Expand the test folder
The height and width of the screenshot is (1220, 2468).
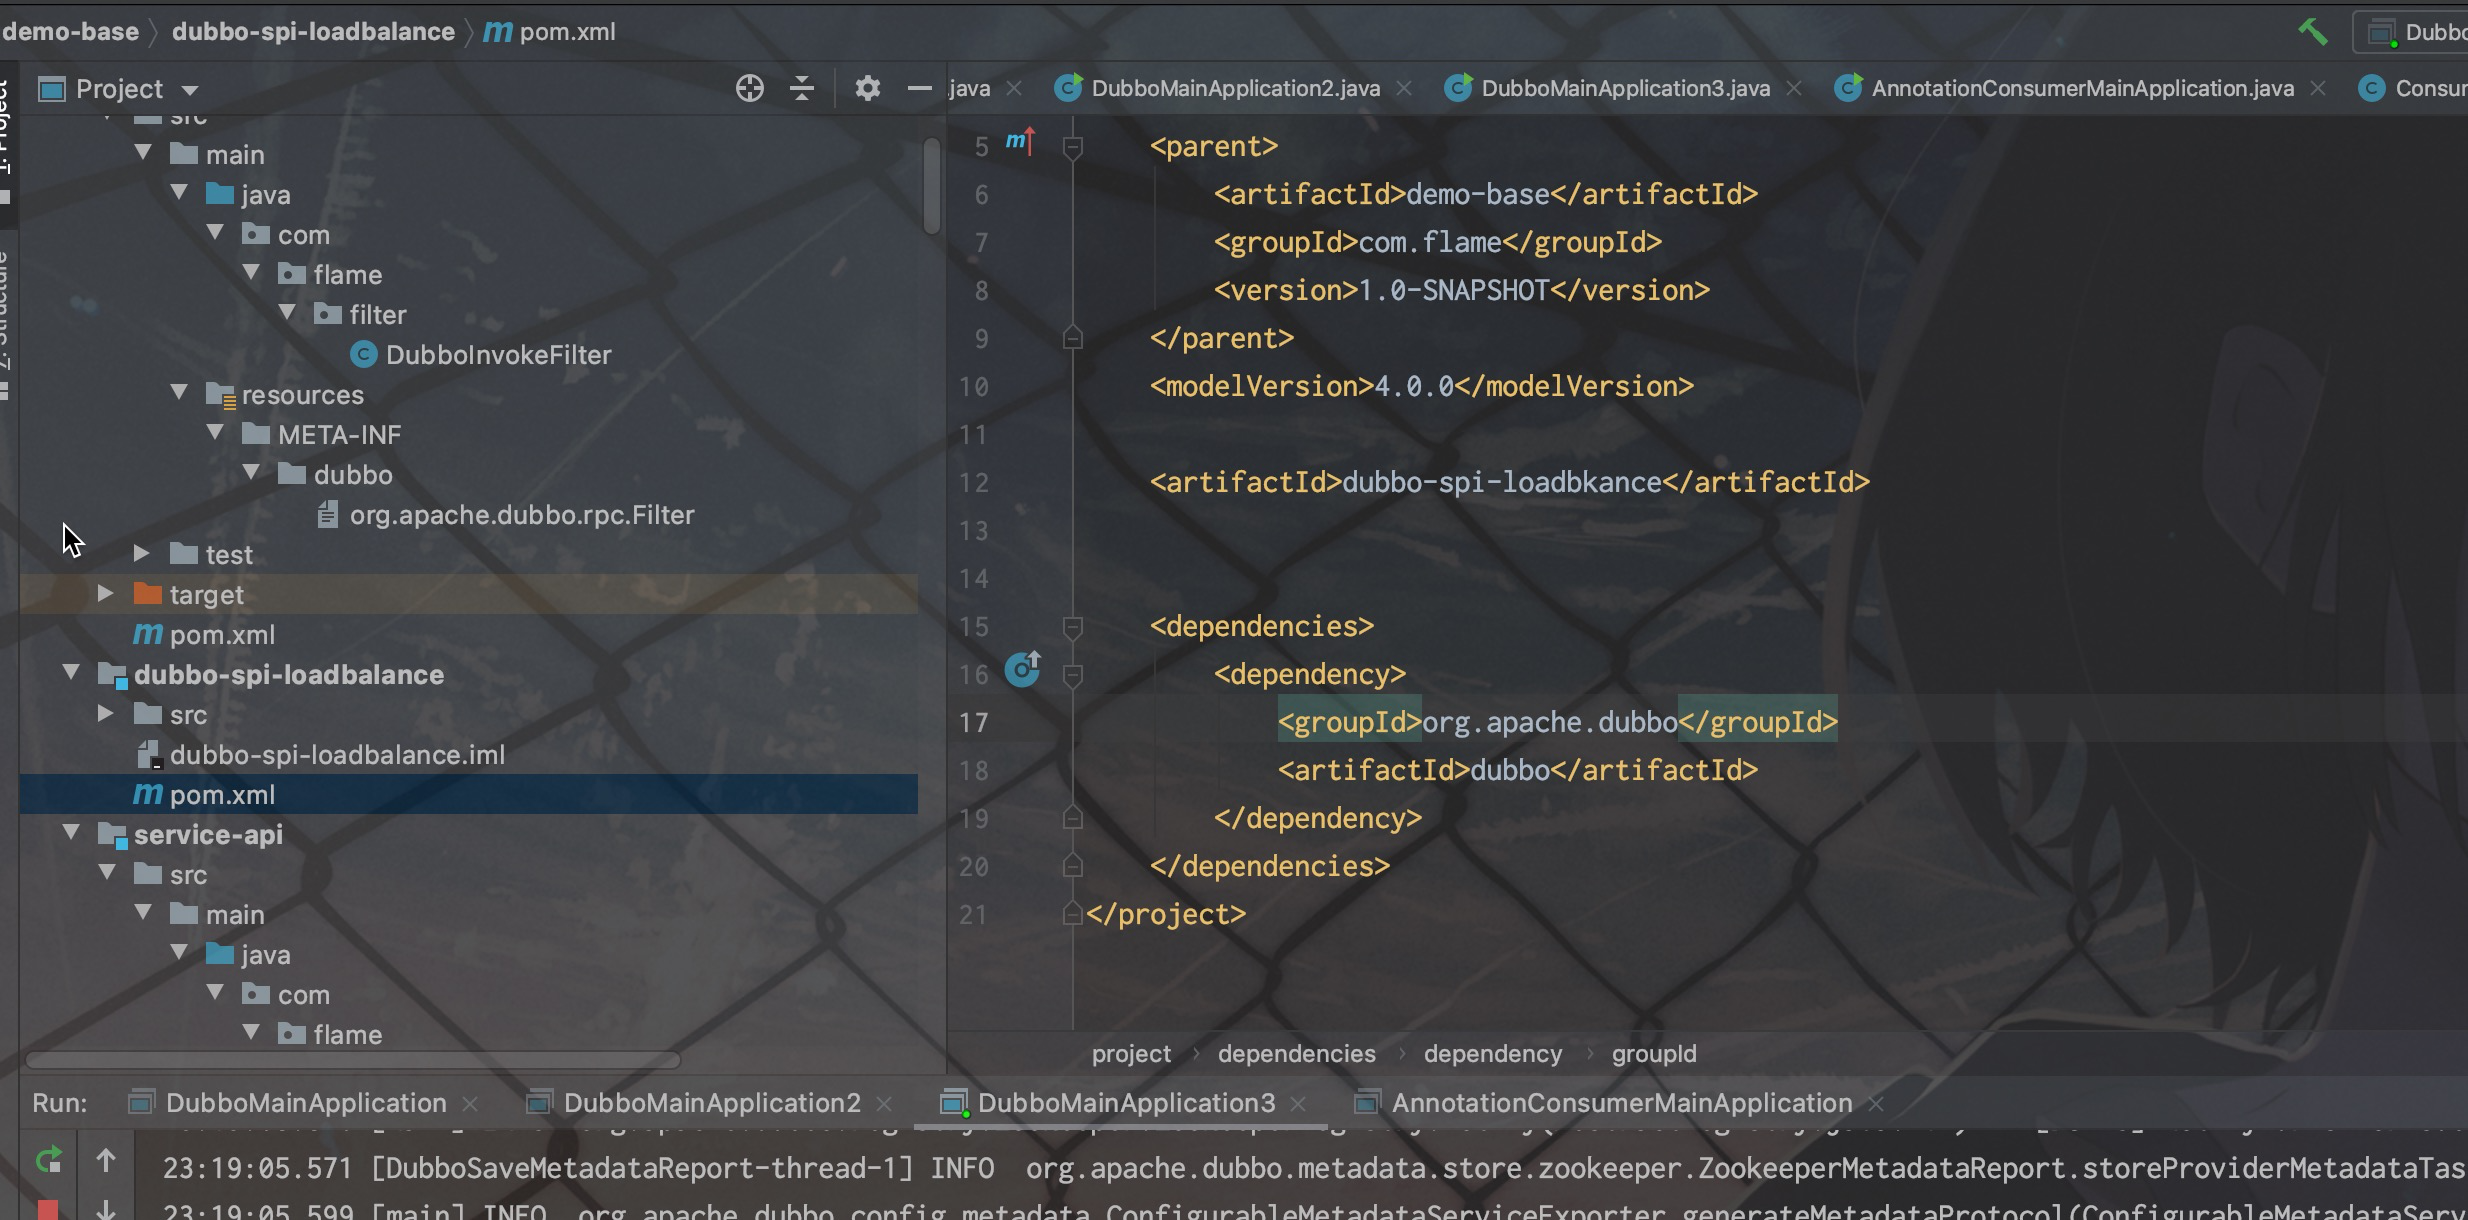click(141, 554)
